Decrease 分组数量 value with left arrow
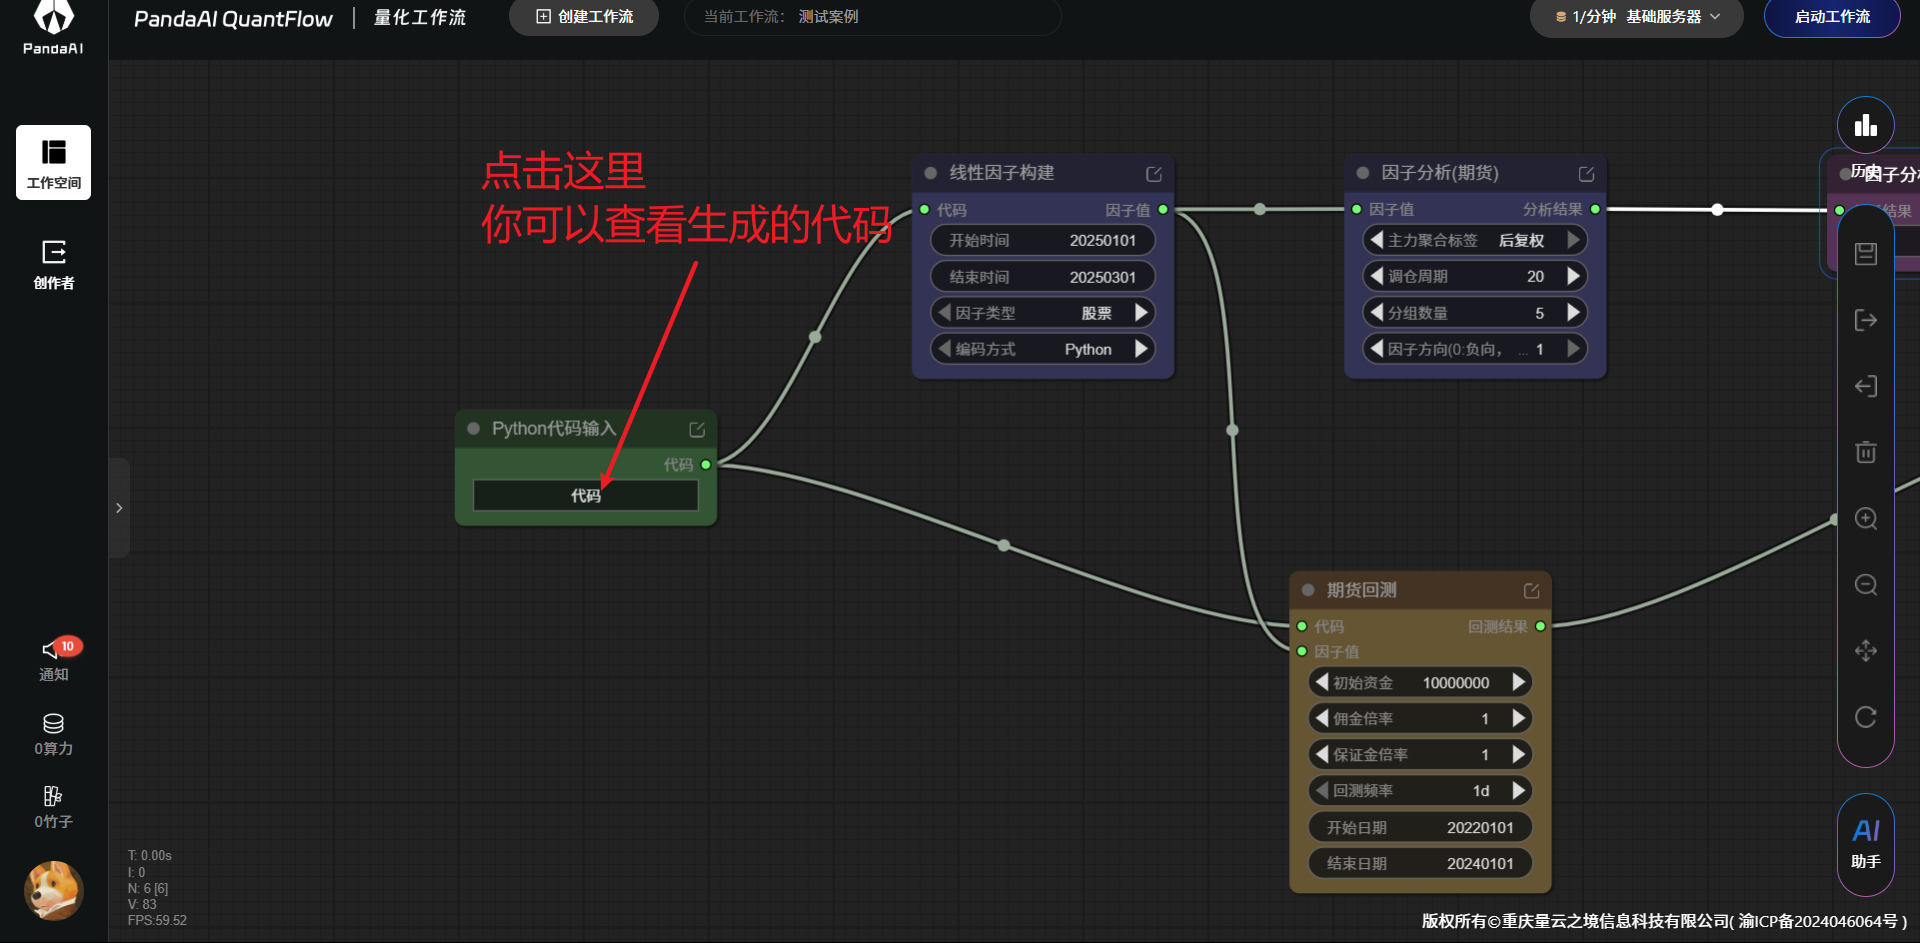Image resolution: width=1920 pixels, height=943 pixels. click(1377, 312)
